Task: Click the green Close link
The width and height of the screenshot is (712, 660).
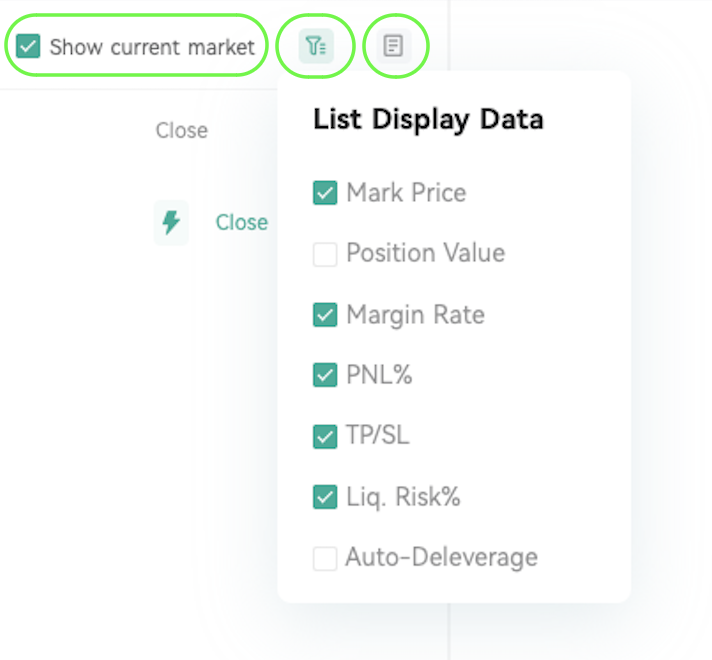Action: [242, 223]
